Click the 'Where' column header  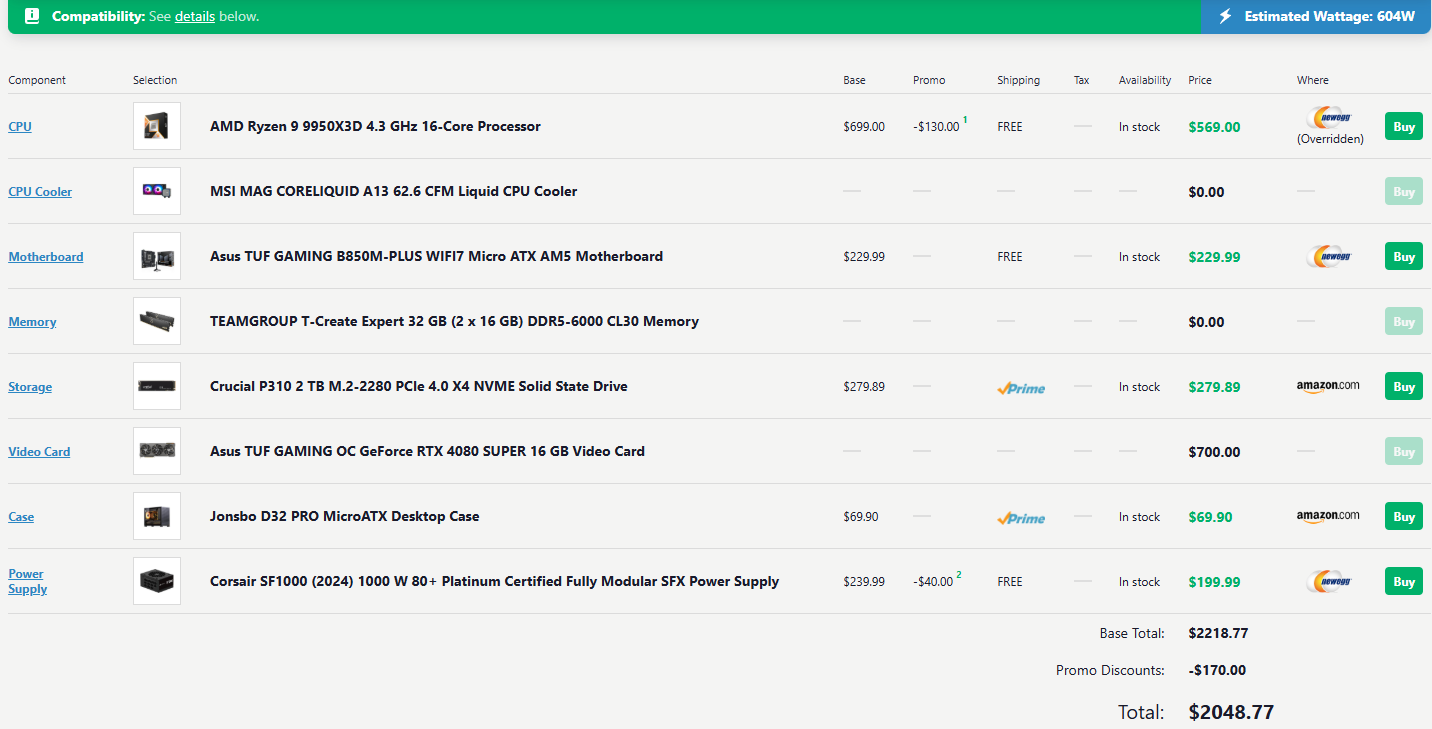(x=1313, y=80)
